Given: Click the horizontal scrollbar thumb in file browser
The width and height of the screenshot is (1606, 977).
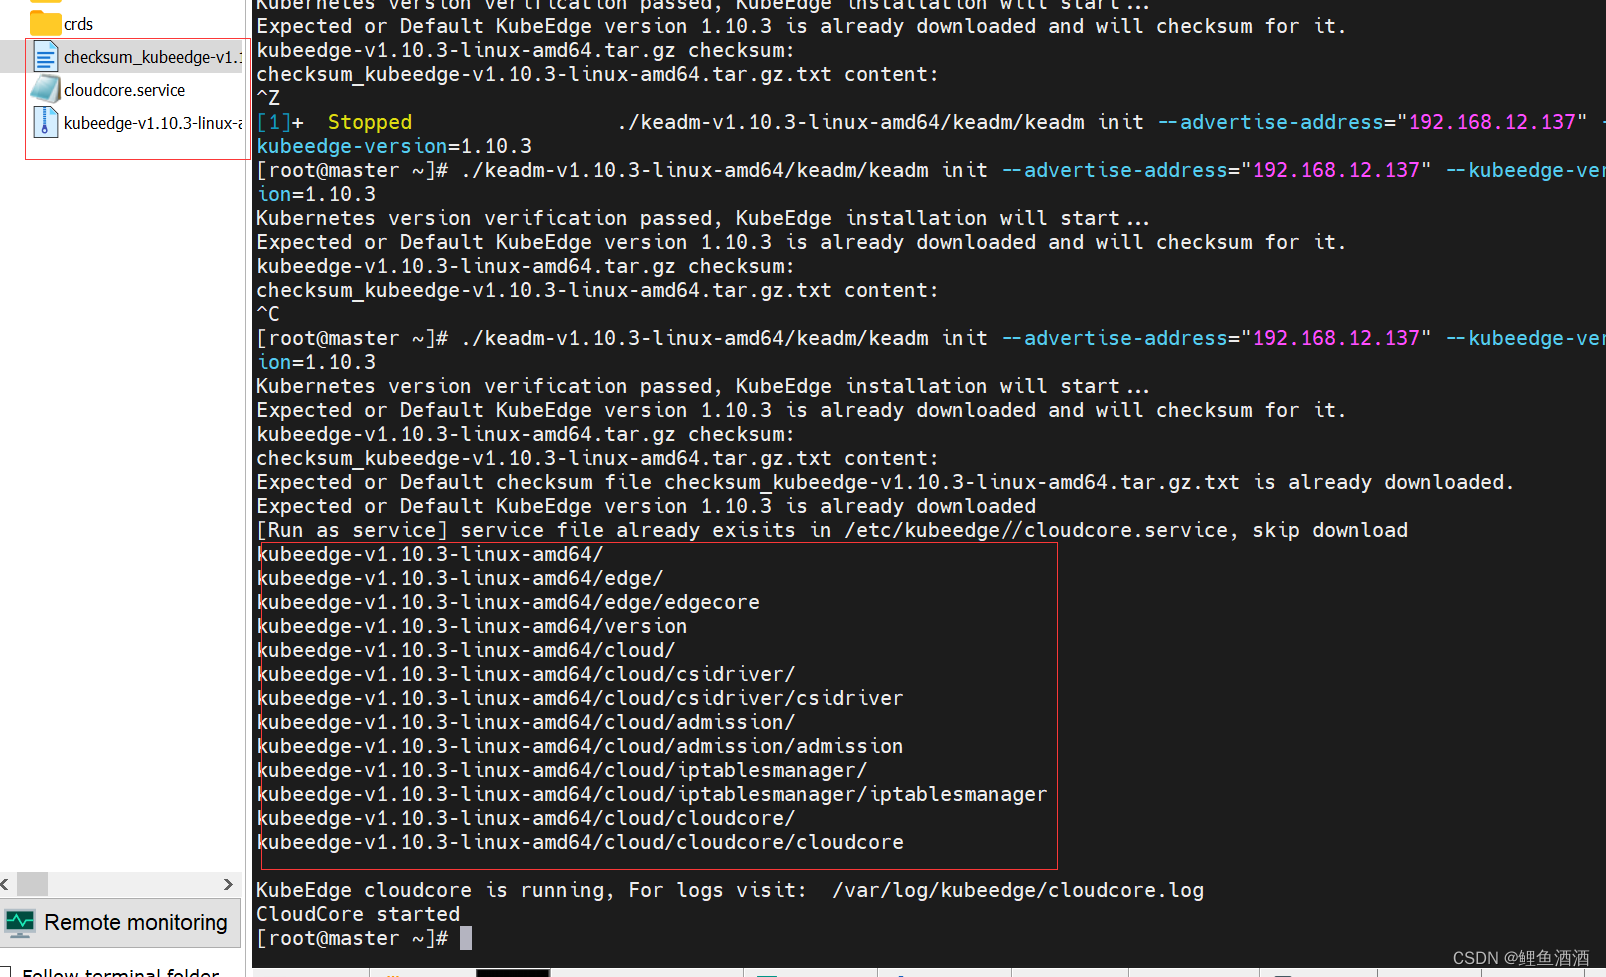Looking at the screenshot, I should 32,884.
